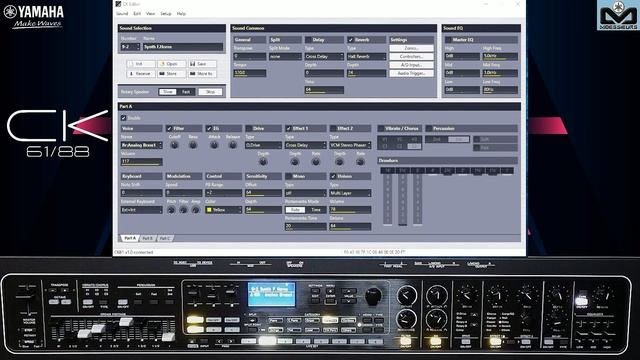Open the Setup menu
The image size is (640, 360).
tap(166, 14)
